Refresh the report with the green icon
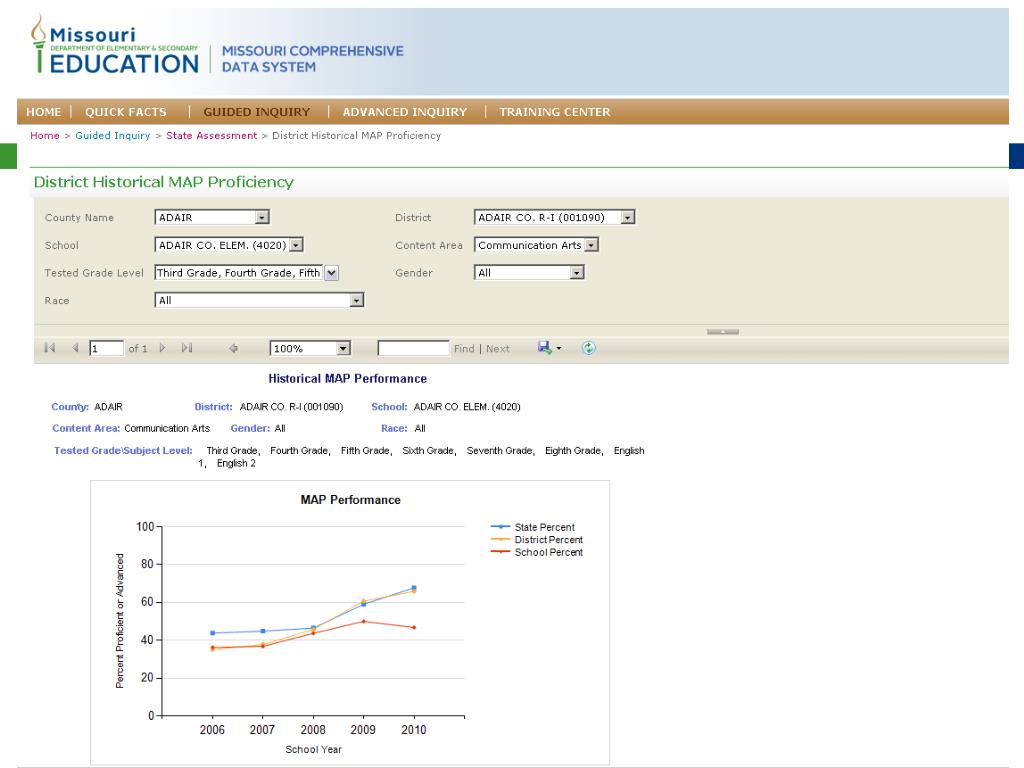 pyautogui.click(x=588, y=348)
